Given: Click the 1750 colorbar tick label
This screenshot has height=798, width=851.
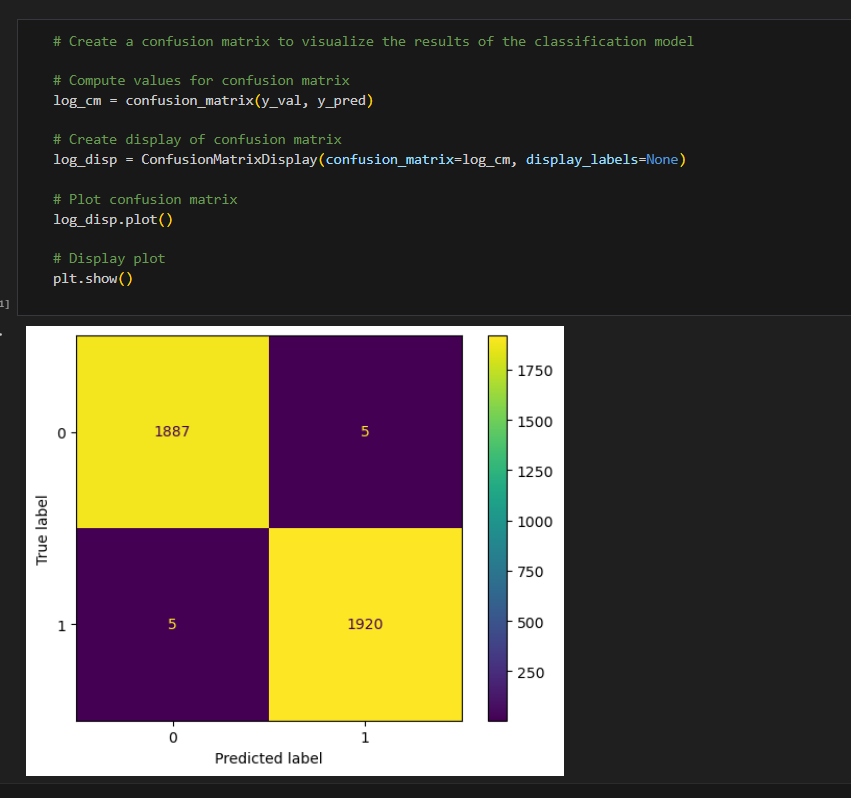Looking at the screenshot, I should [536, 370].
